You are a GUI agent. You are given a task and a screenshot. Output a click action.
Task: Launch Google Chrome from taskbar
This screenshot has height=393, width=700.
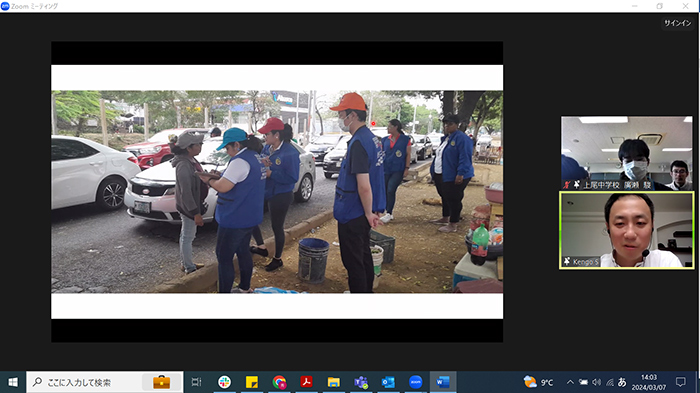(x=279, y=382)
